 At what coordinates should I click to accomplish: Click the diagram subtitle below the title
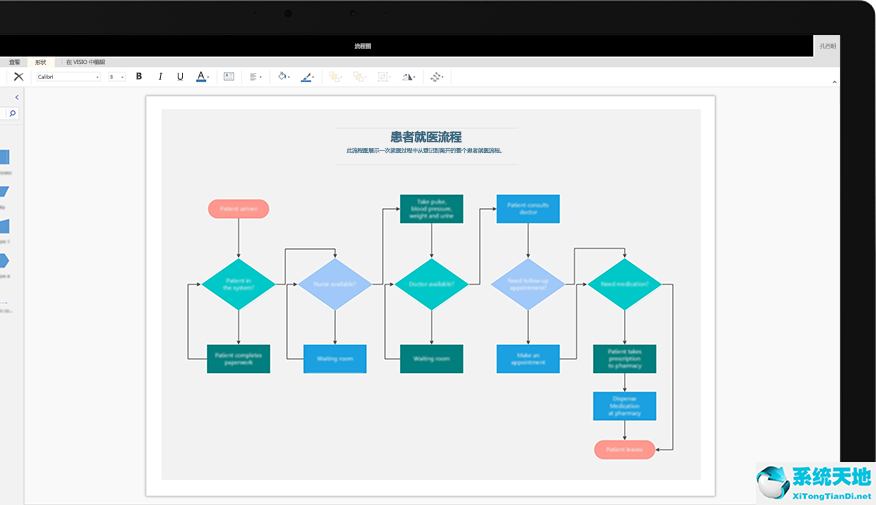[424, 151]
